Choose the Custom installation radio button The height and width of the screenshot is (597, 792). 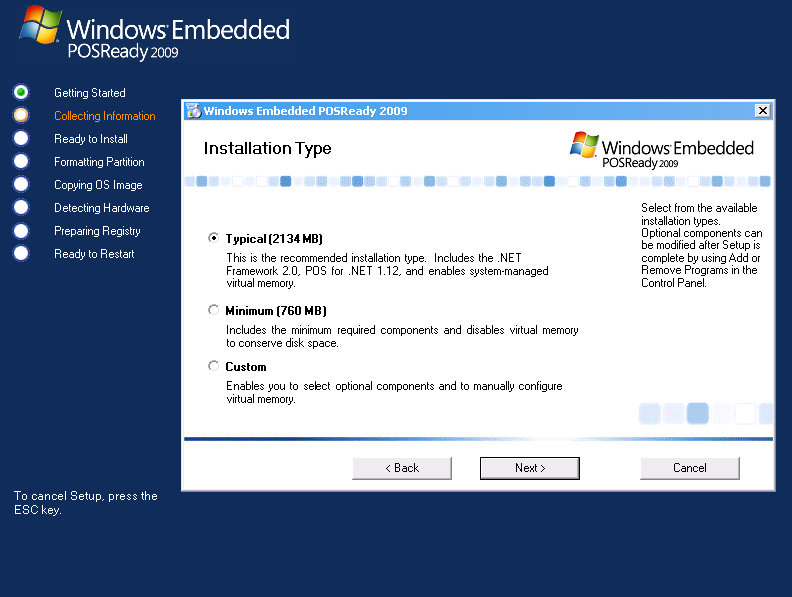214,366
